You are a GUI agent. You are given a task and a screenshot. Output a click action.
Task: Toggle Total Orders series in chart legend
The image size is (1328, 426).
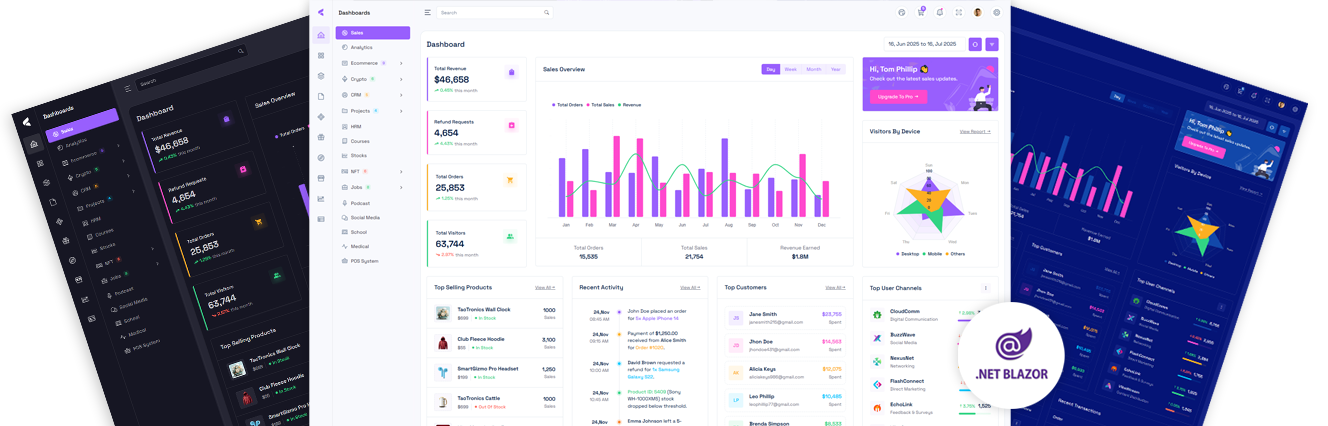568,104
